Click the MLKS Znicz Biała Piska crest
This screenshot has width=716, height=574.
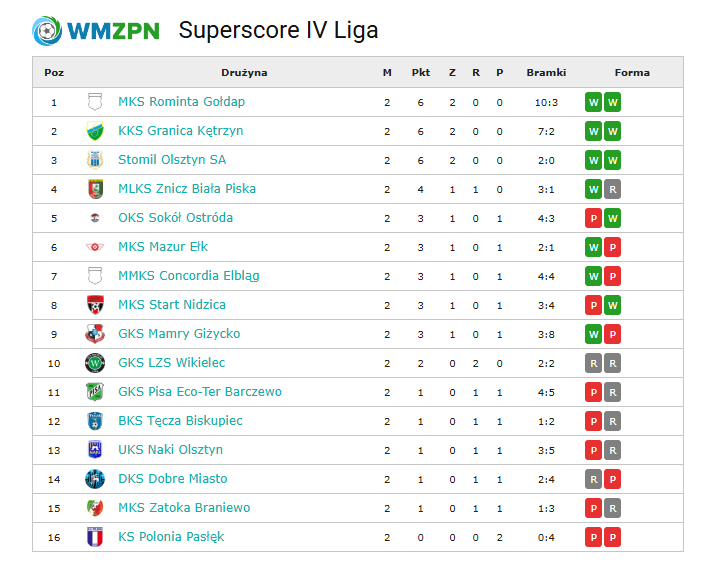[x=95, y=189]
